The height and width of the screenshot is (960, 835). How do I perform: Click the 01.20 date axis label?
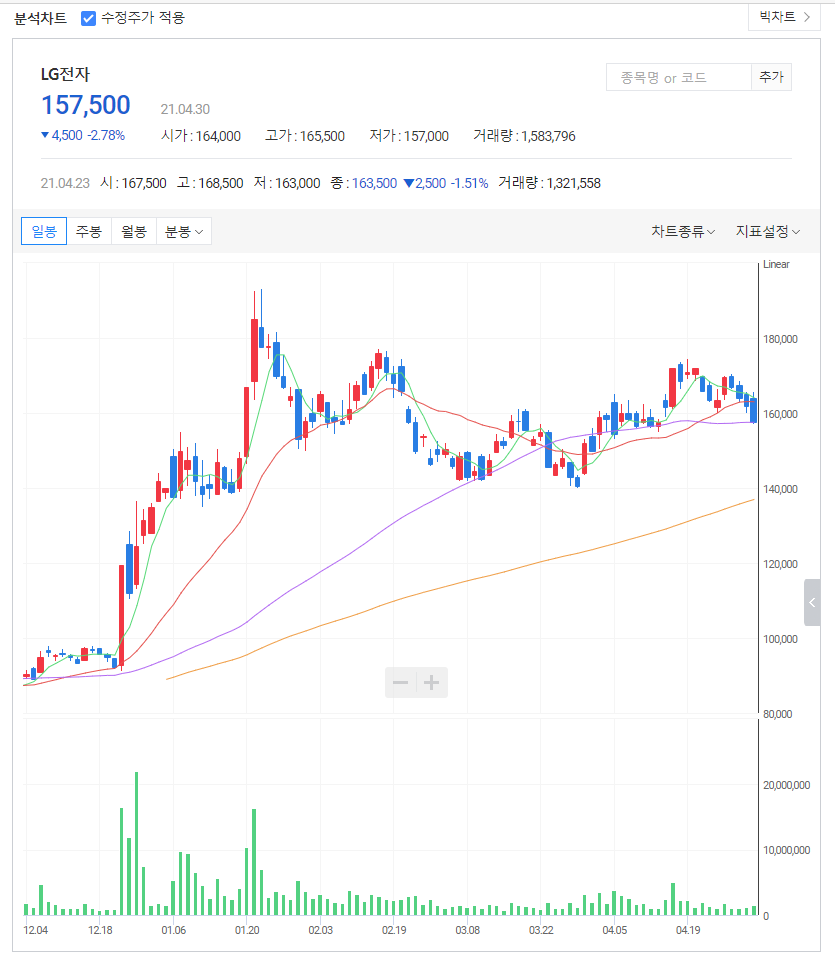(247, 930)
